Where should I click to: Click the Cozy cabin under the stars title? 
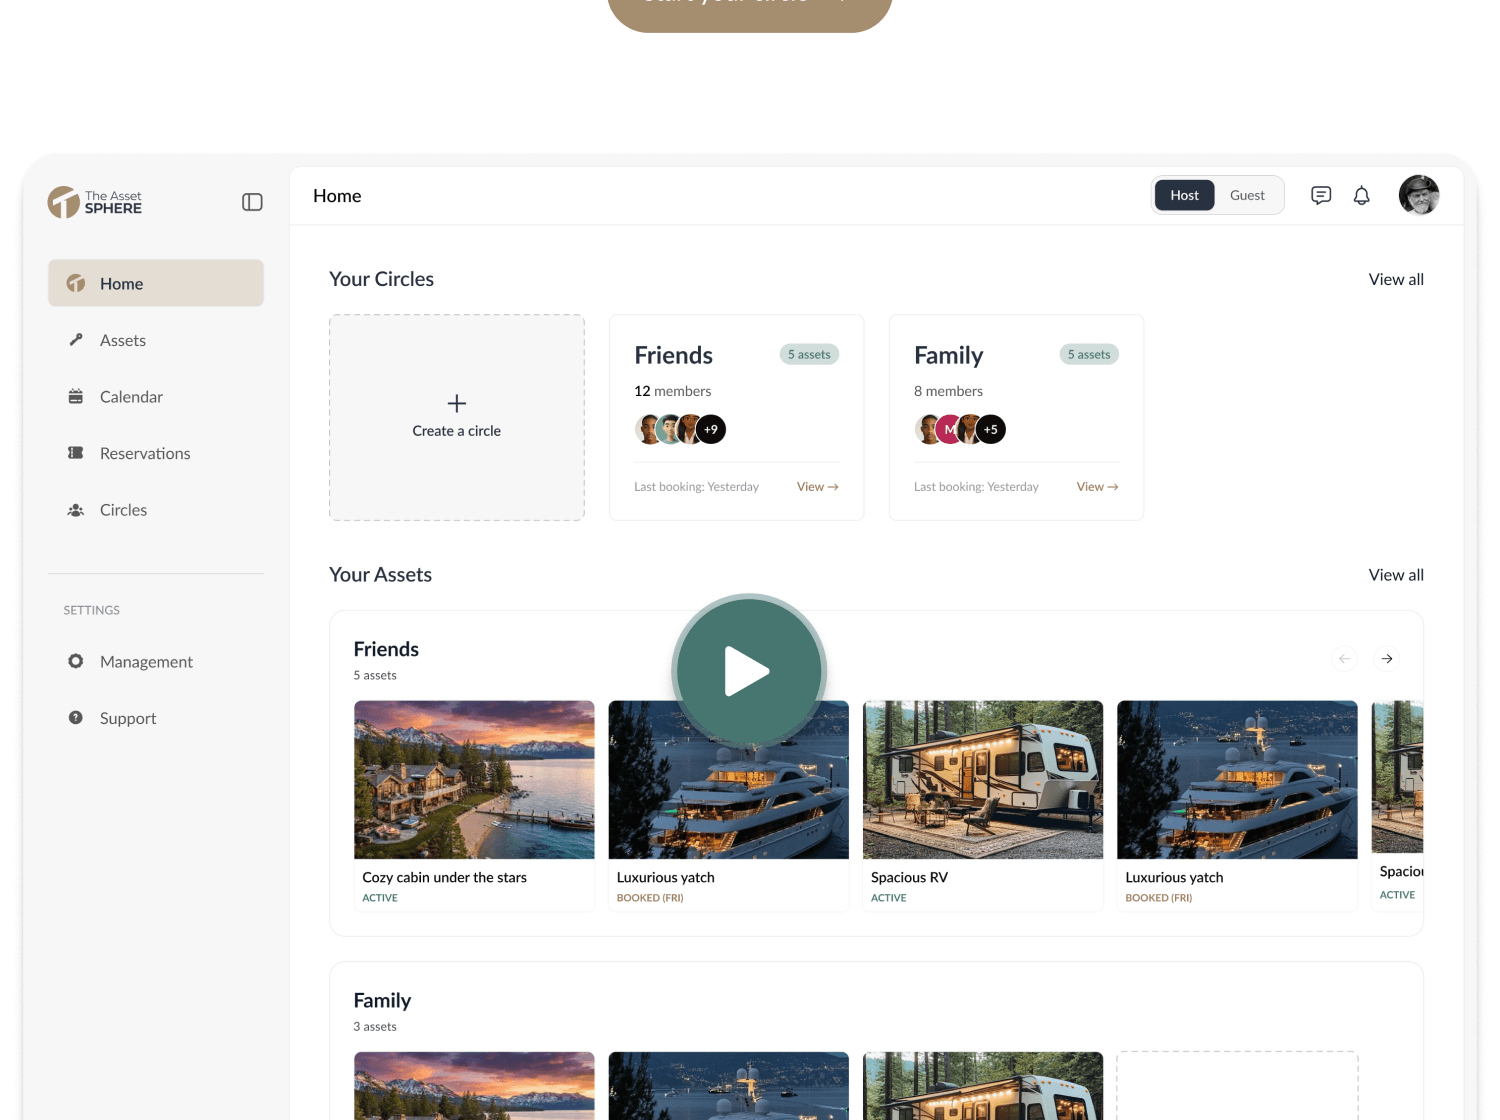[444, 877]
